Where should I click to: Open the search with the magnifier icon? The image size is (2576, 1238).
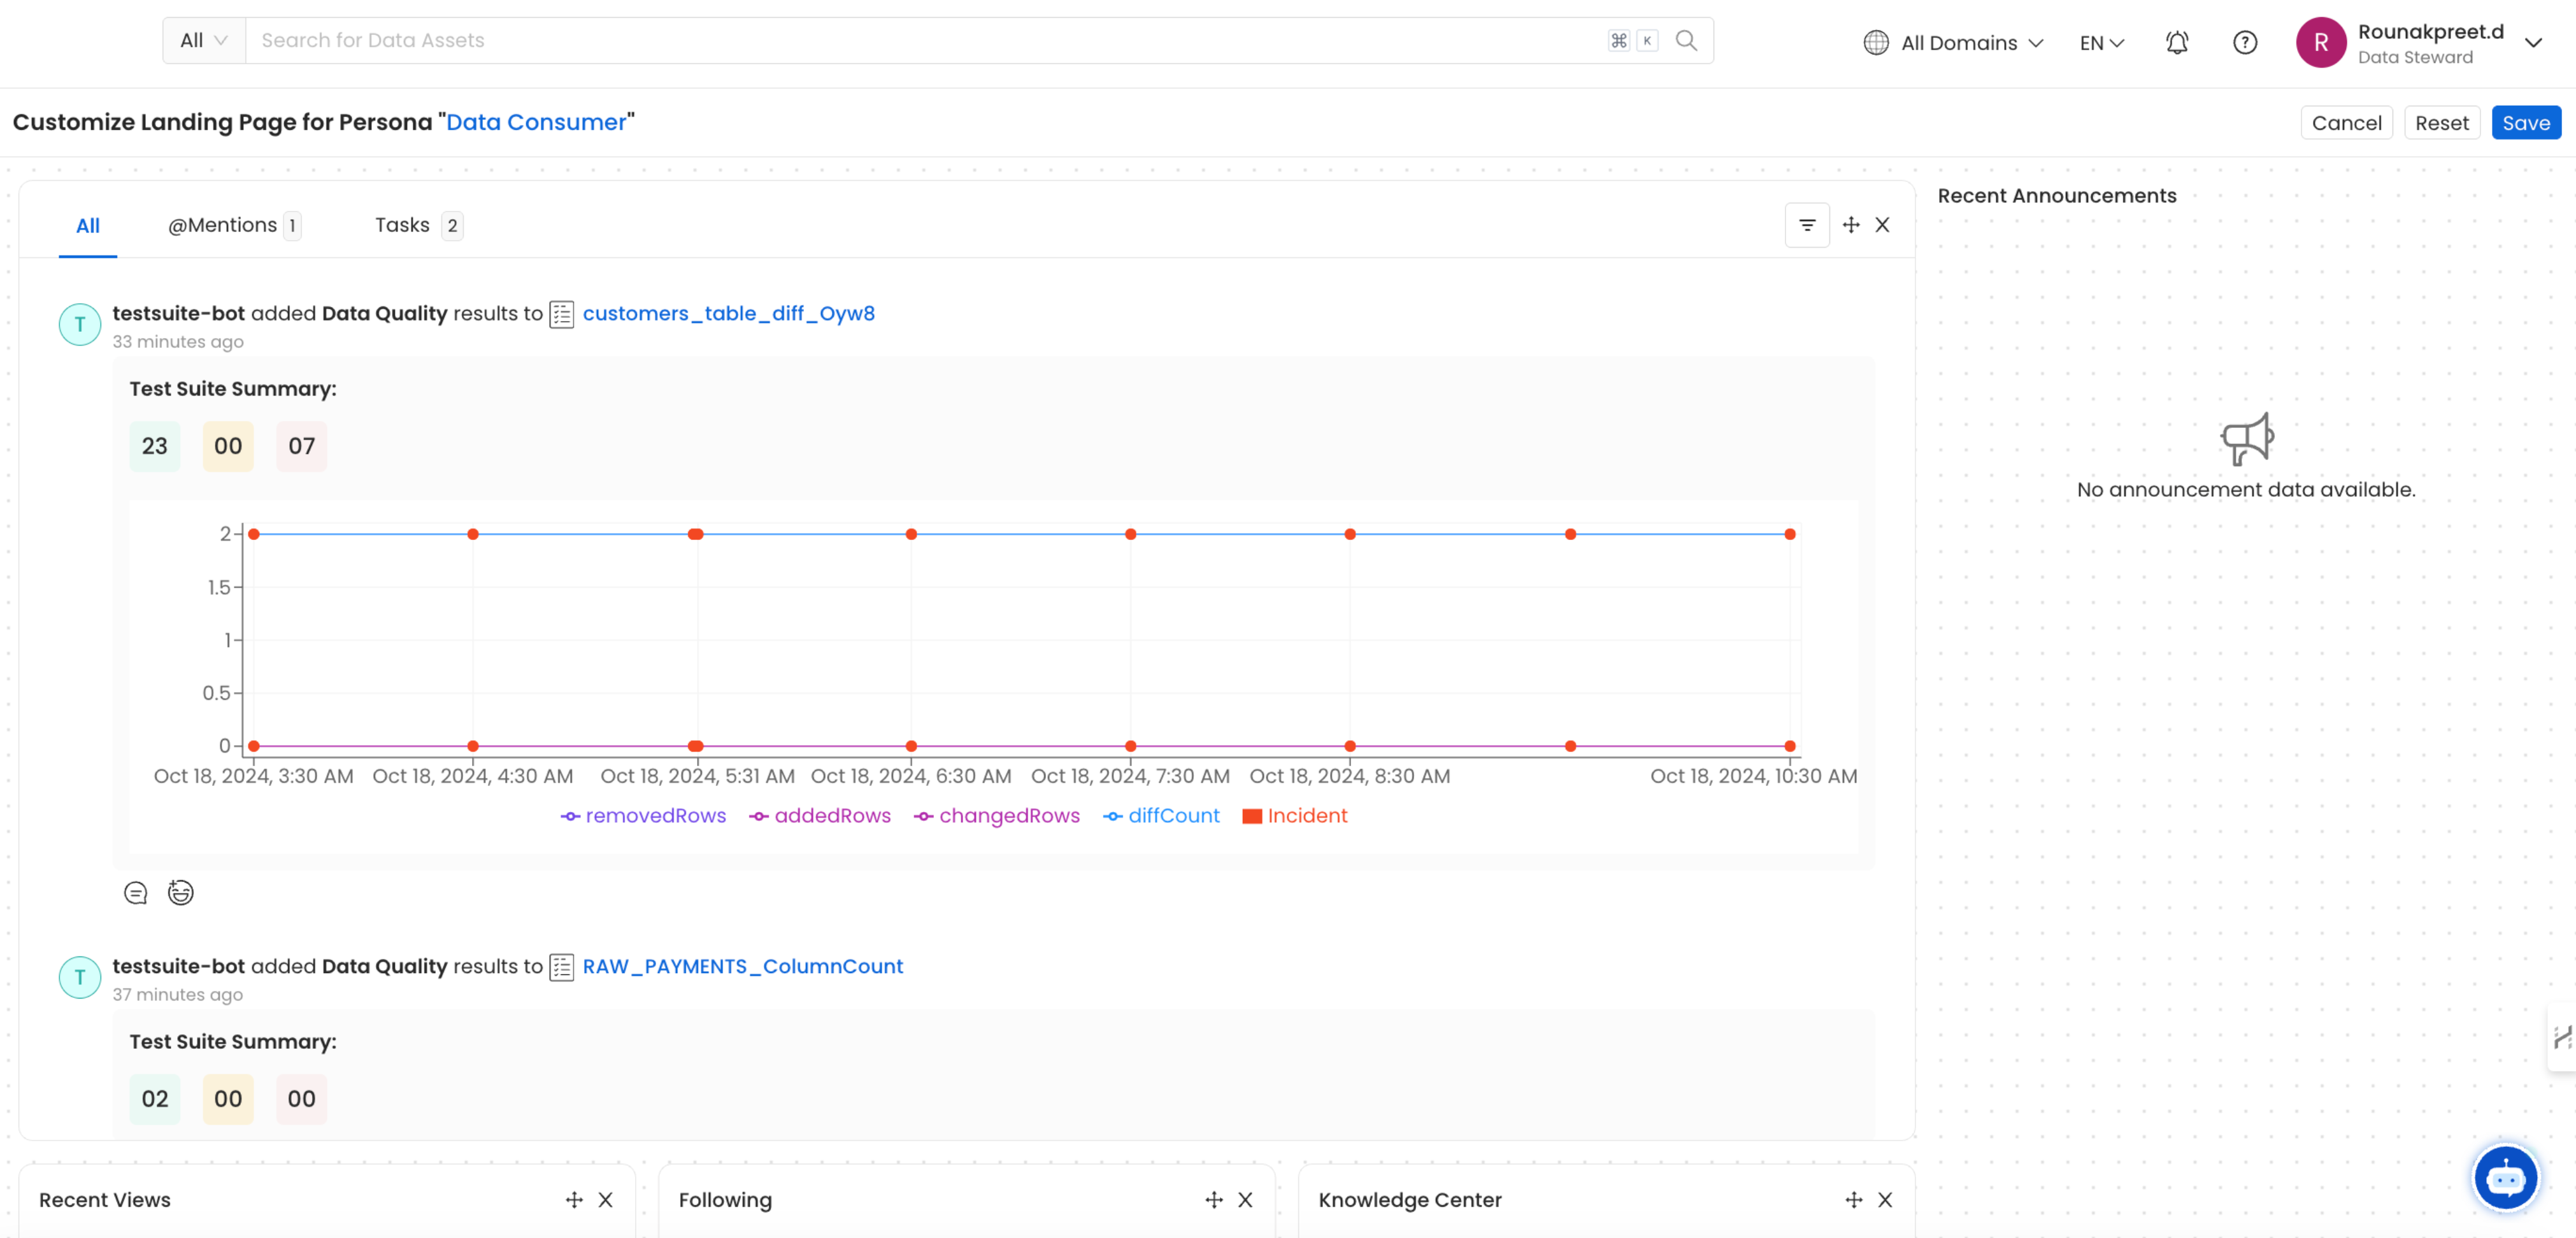click(x=1686, y=40)
